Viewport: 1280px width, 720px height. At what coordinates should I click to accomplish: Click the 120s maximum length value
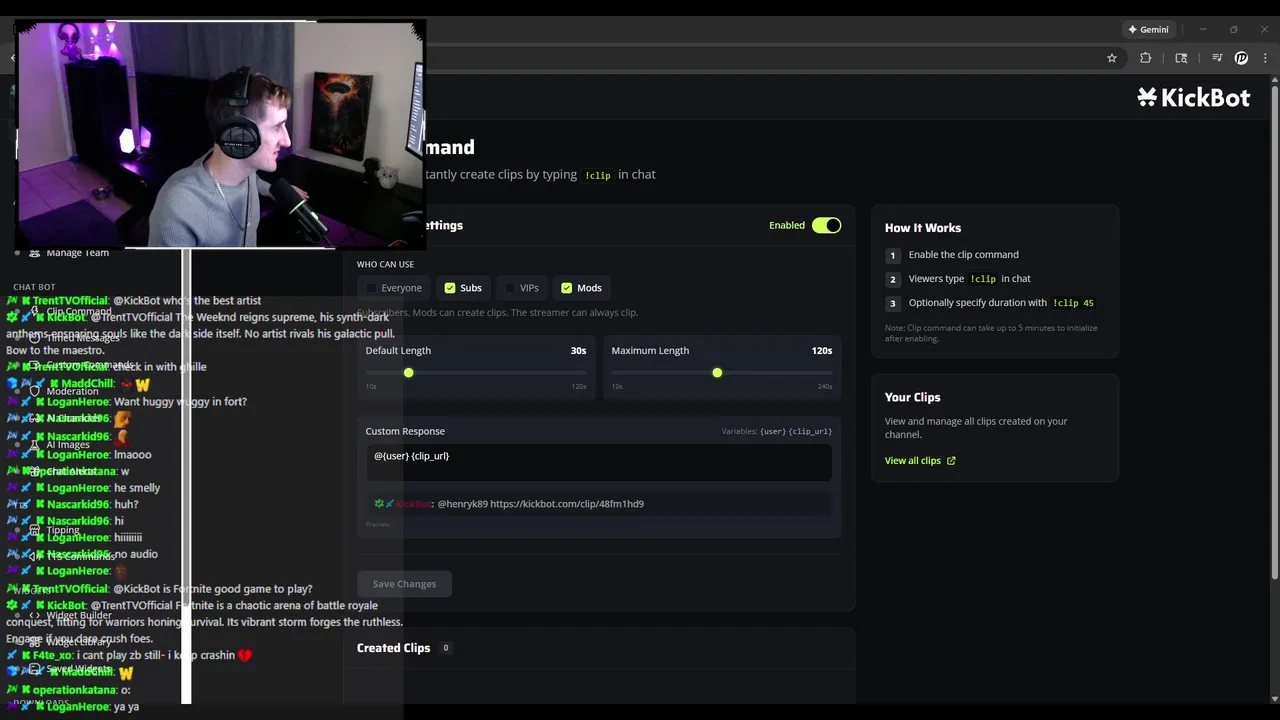(822, 351)
